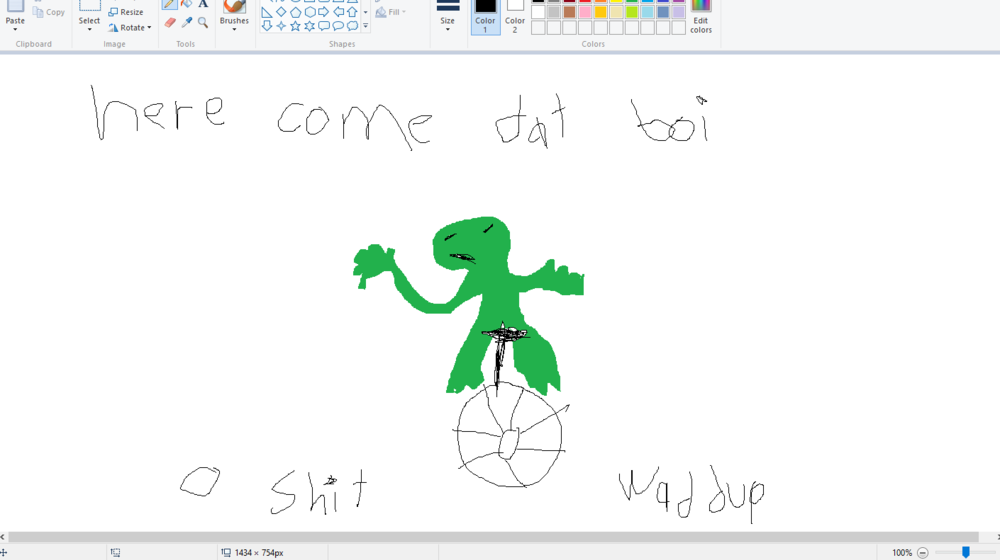Click the zoom out minus button

pyautogui.click(x=922, y=553)
